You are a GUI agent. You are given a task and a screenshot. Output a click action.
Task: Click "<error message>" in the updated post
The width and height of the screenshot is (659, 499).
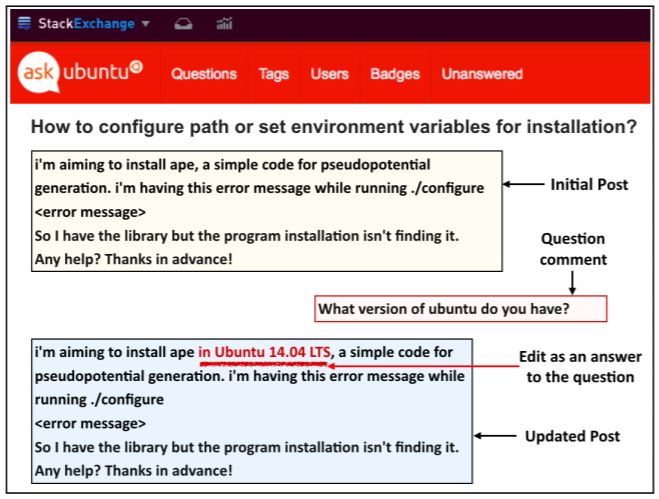(90, 423)
